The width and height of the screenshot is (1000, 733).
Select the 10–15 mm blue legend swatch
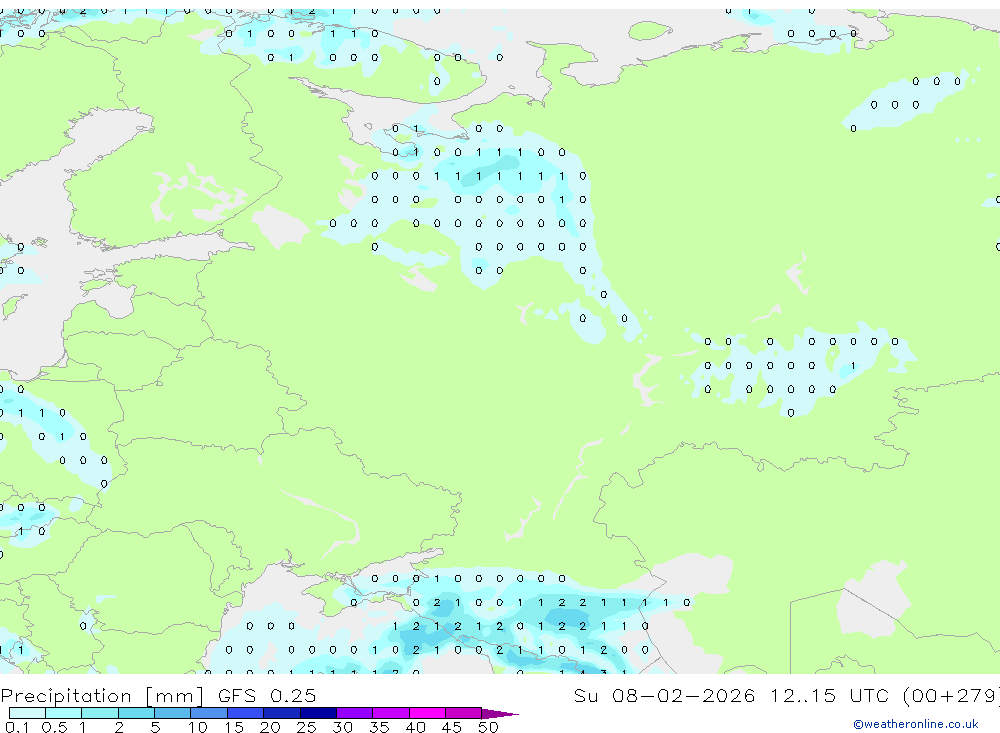[209, 713]
